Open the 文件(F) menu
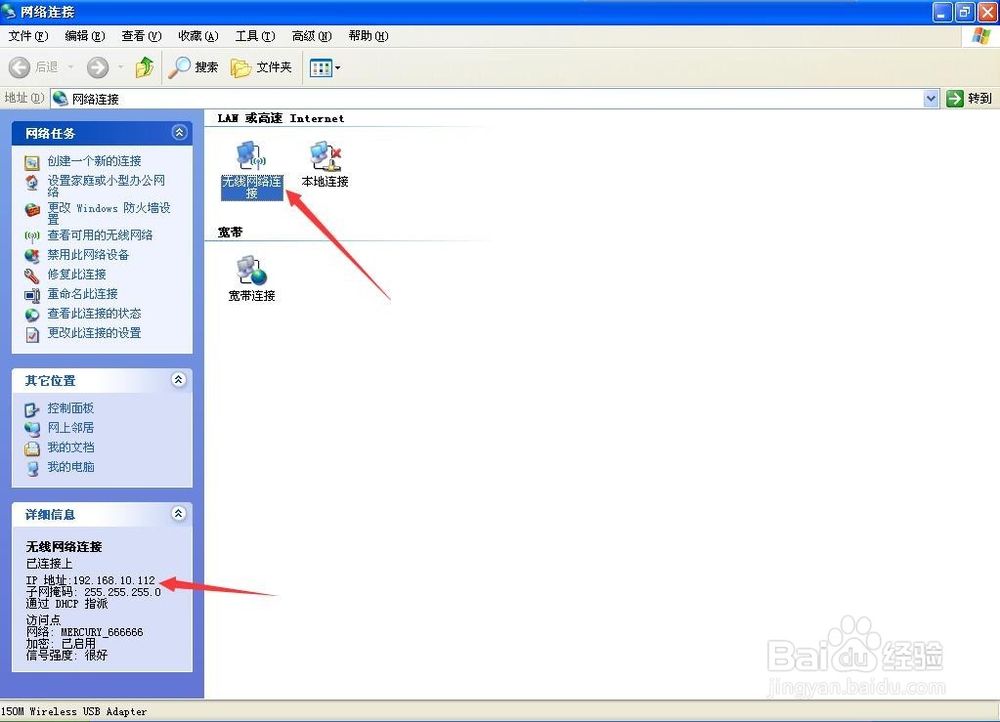The image size is (1000, 722). coord(28,36)
